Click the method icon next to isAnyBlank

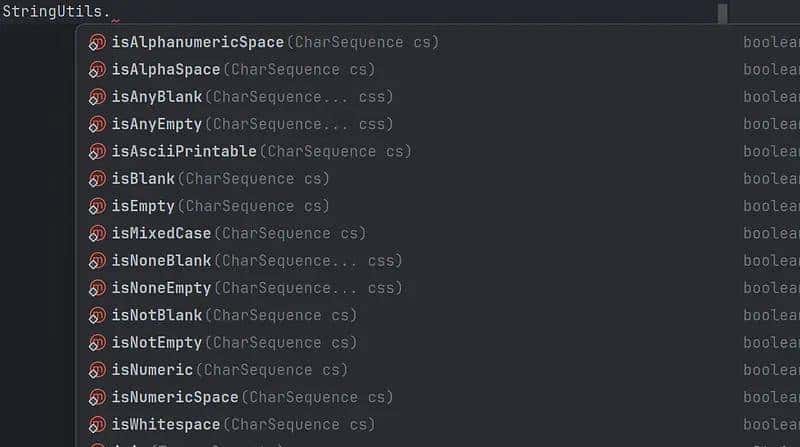click(97, 97)
